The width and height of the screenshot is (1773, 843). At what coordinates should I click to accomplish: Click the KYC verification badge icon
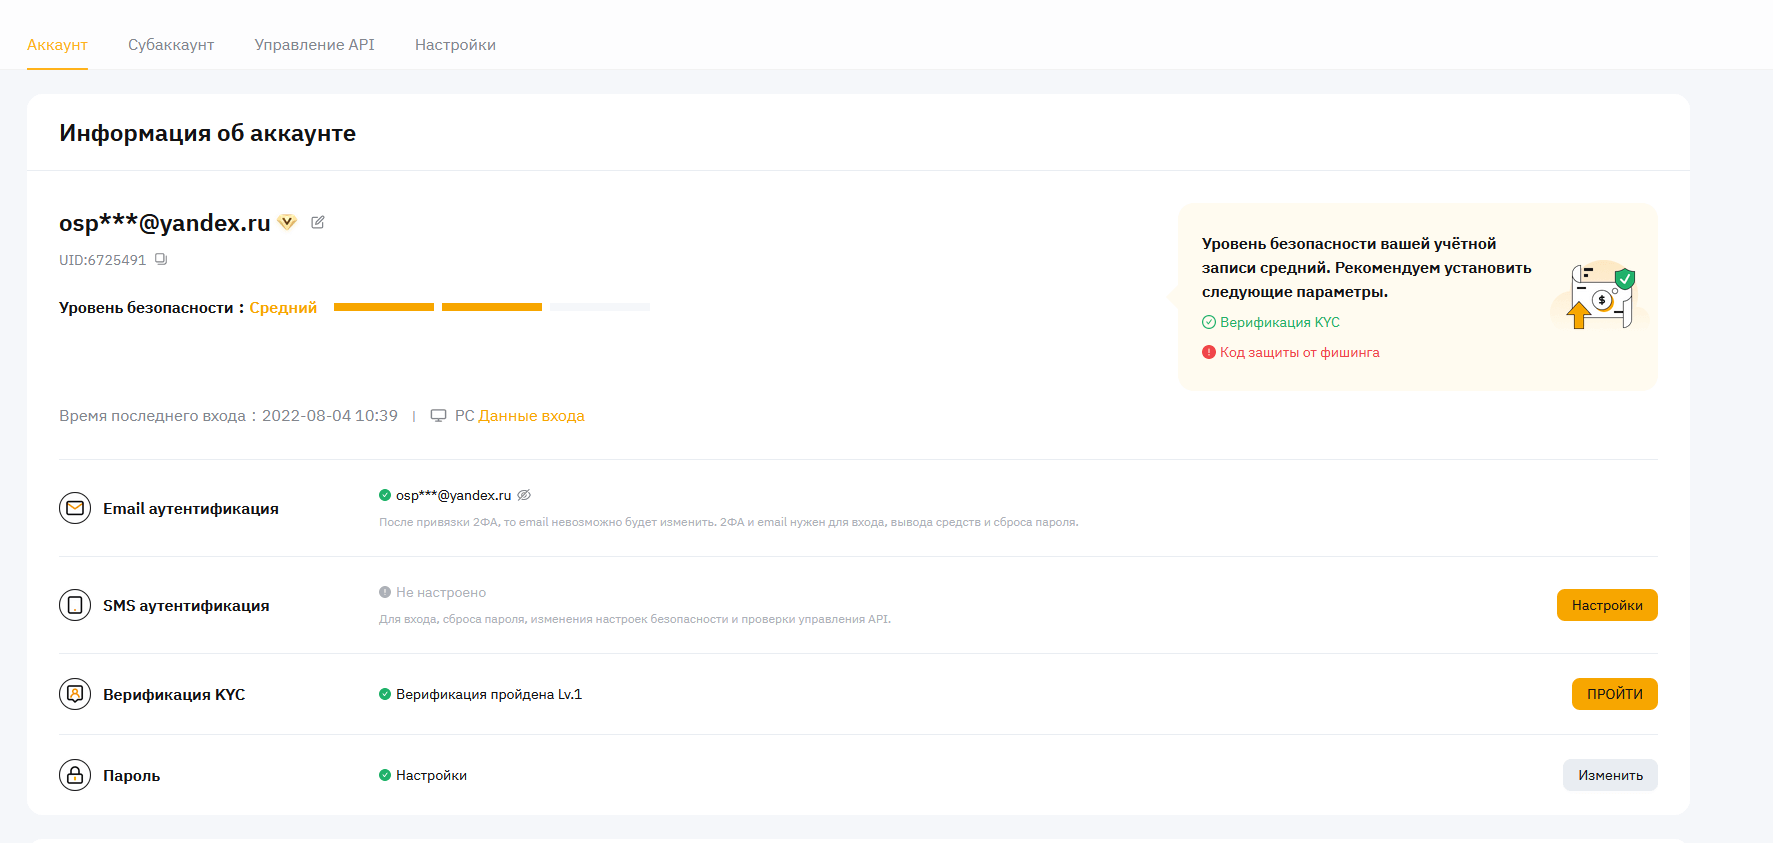(75, 694)
